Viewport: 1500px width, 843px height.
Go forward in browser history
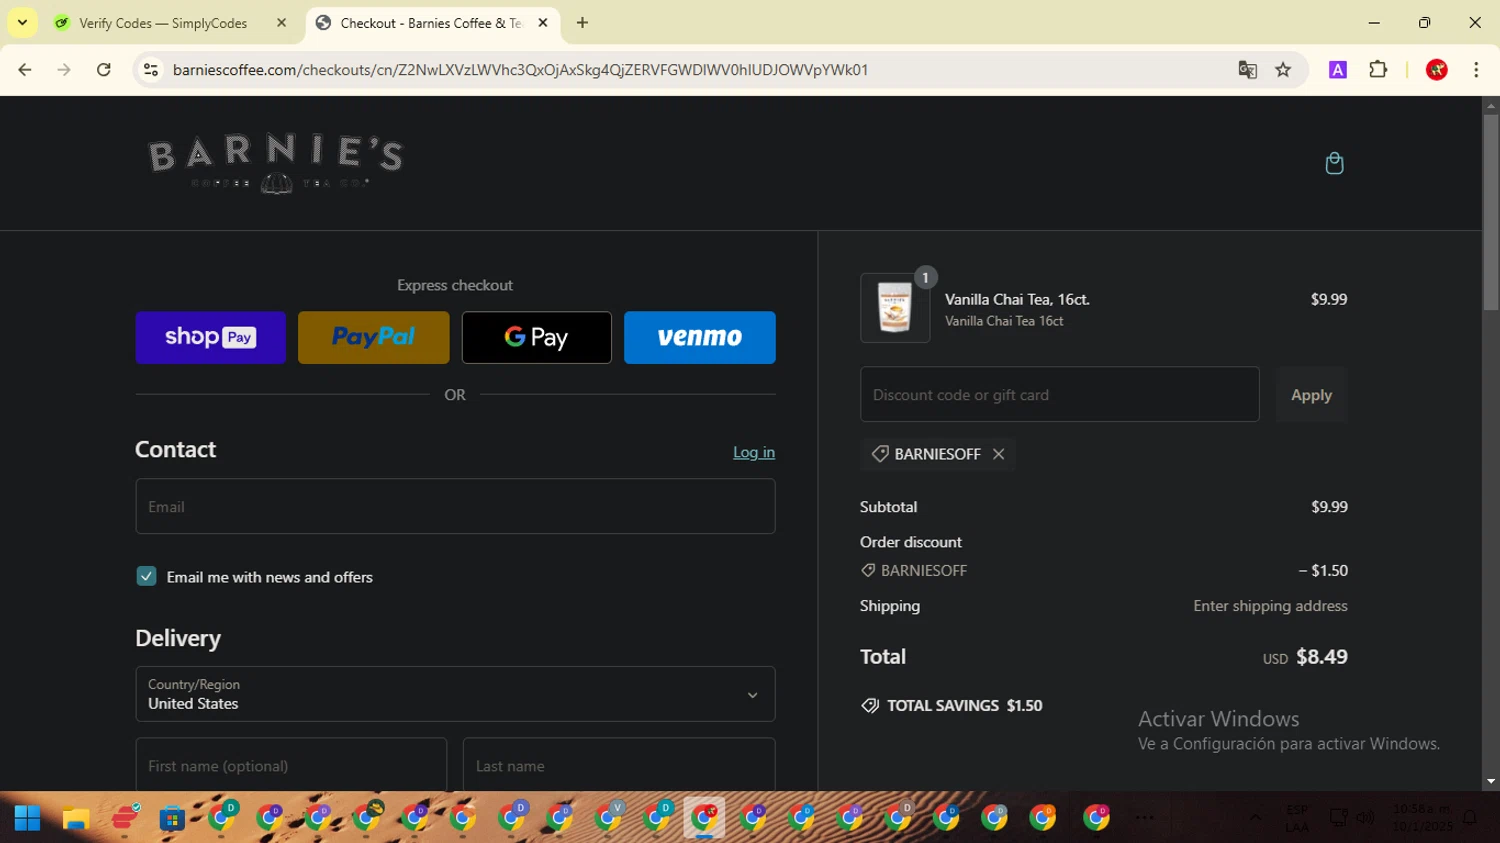(64, 70)
